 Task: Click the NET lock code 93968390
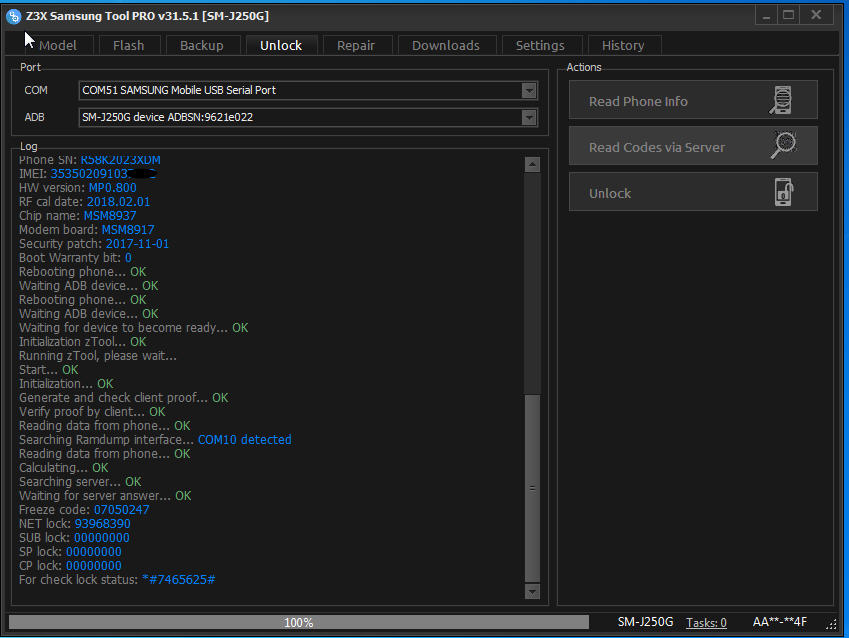pyautogui.click(x=102, y=524)
